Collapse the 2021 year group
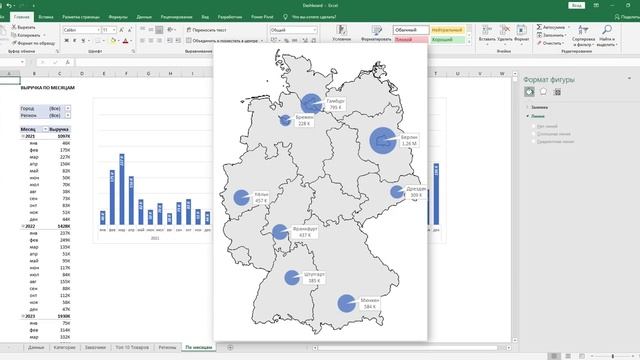640x360 pixels. click(x=23, y=136)
